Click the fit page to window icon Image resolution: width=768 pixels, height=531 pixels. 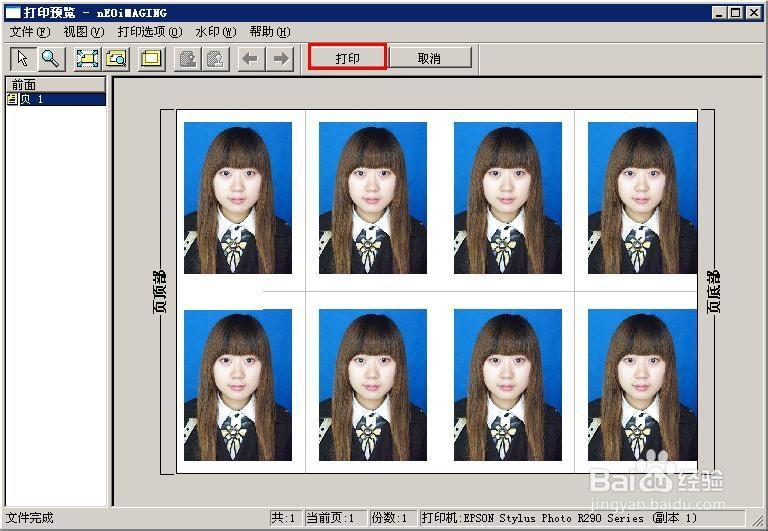coord(87,59)
